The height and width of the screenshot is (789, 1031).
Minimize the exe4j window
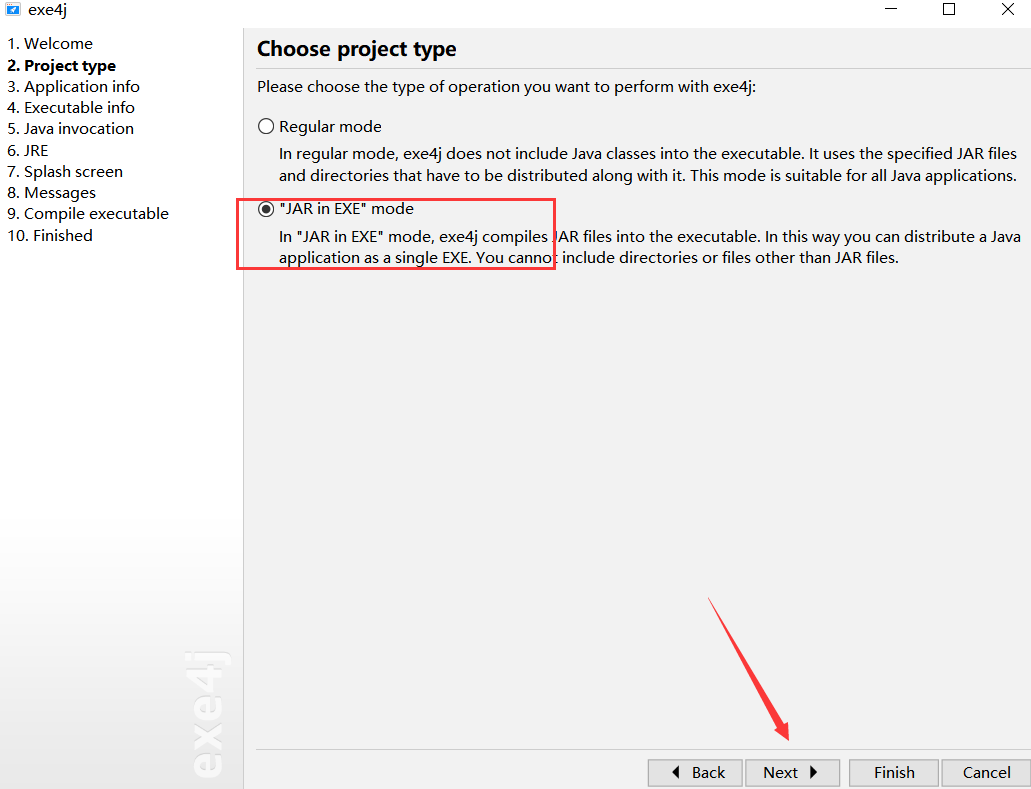tap(890, 10)
